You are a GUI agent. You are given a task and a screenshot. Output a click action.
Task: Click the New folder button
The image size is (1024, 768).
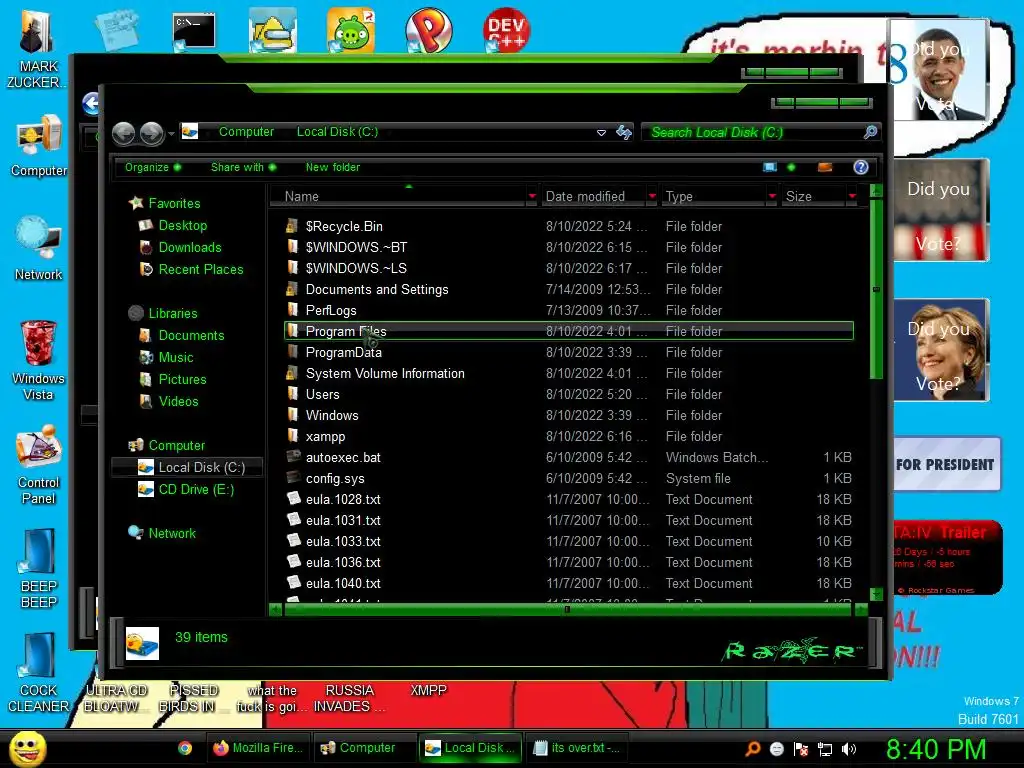click(332, 167)
